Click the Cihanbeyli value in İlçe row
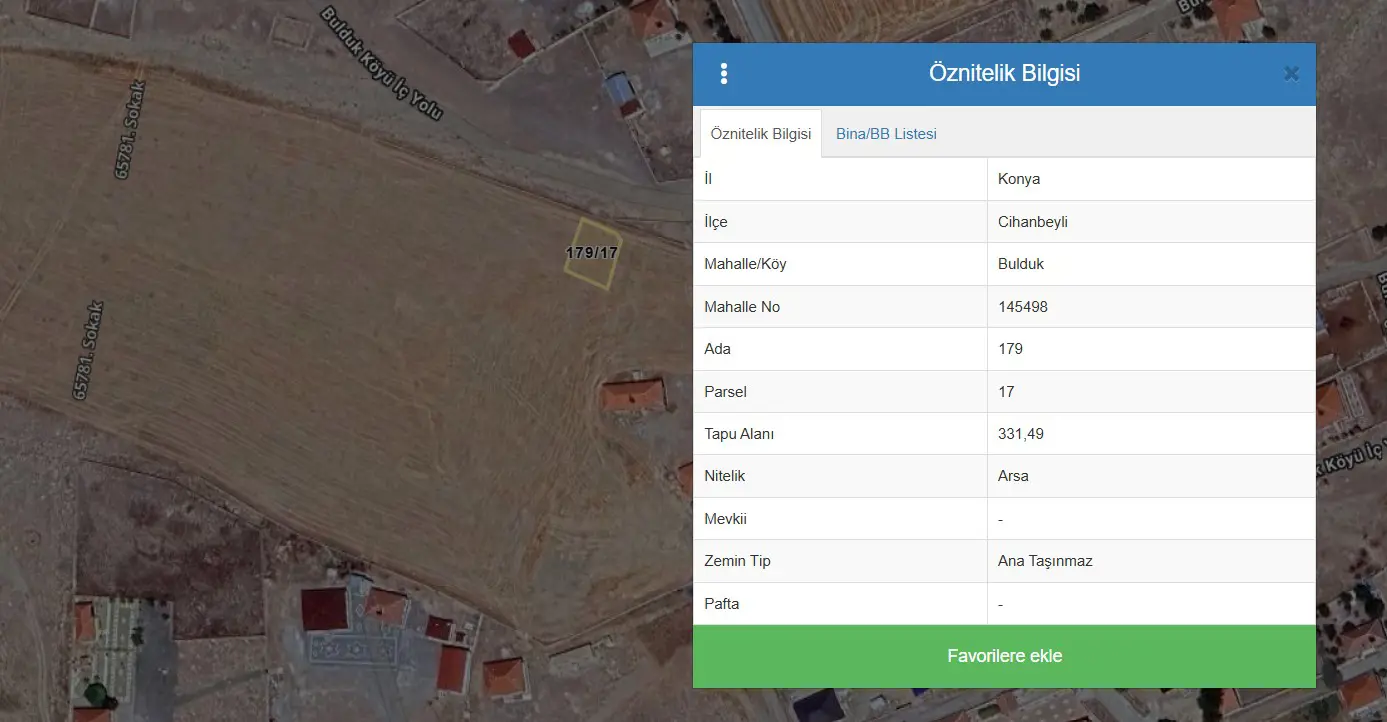 1033,222
